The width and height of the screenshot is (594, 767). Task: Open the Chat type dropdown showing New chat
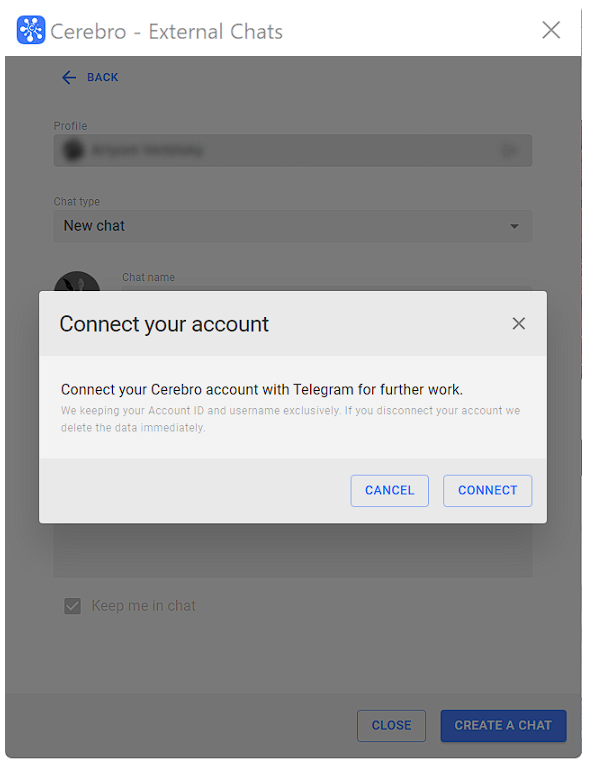(293, 226)
